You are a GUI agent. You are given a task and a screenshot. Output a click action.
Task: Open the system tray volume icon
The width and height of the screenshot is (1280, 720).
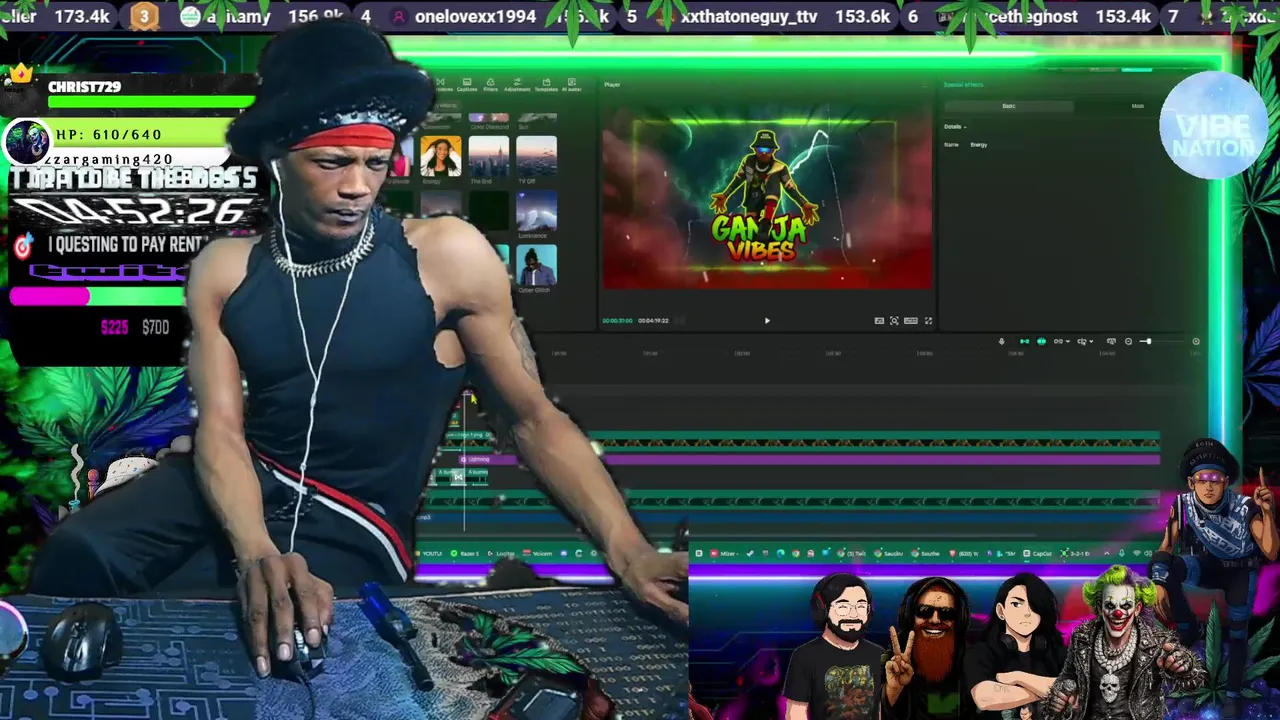coord(1150,553)
